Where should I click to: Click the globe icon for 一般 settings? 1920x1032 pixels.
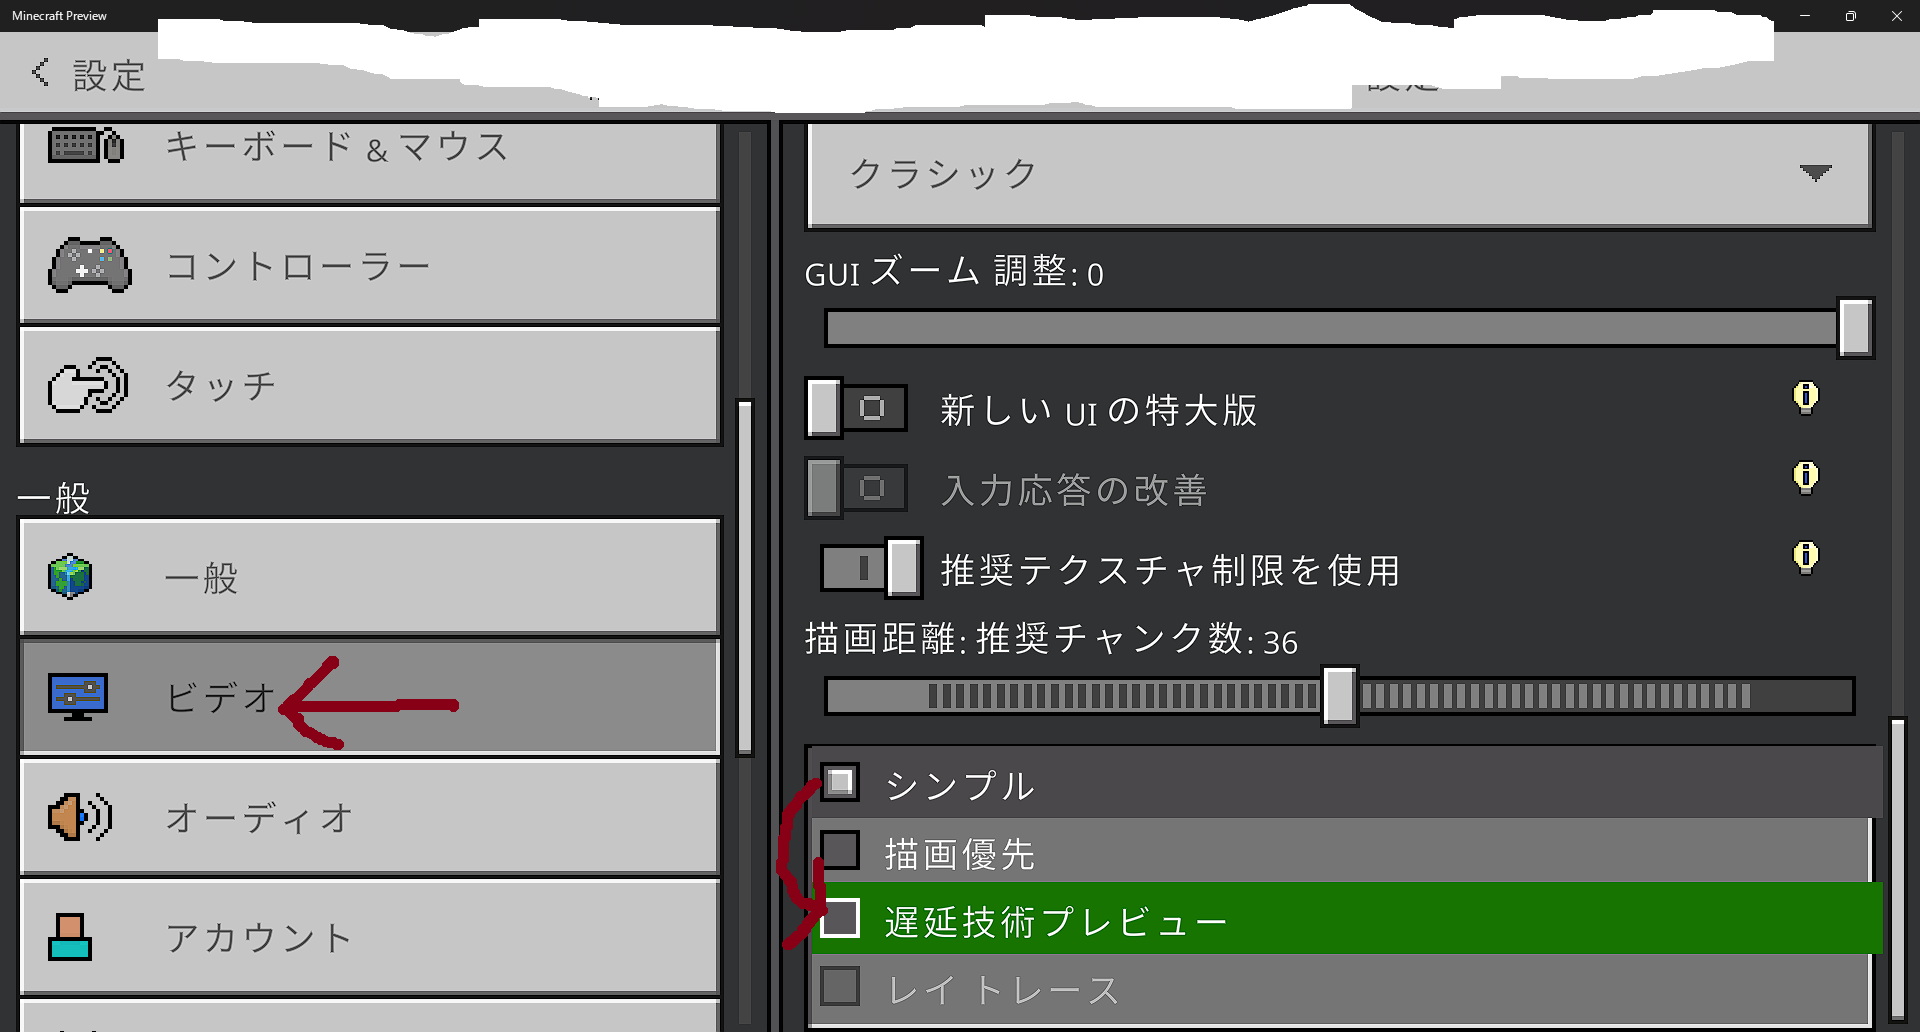70,577
